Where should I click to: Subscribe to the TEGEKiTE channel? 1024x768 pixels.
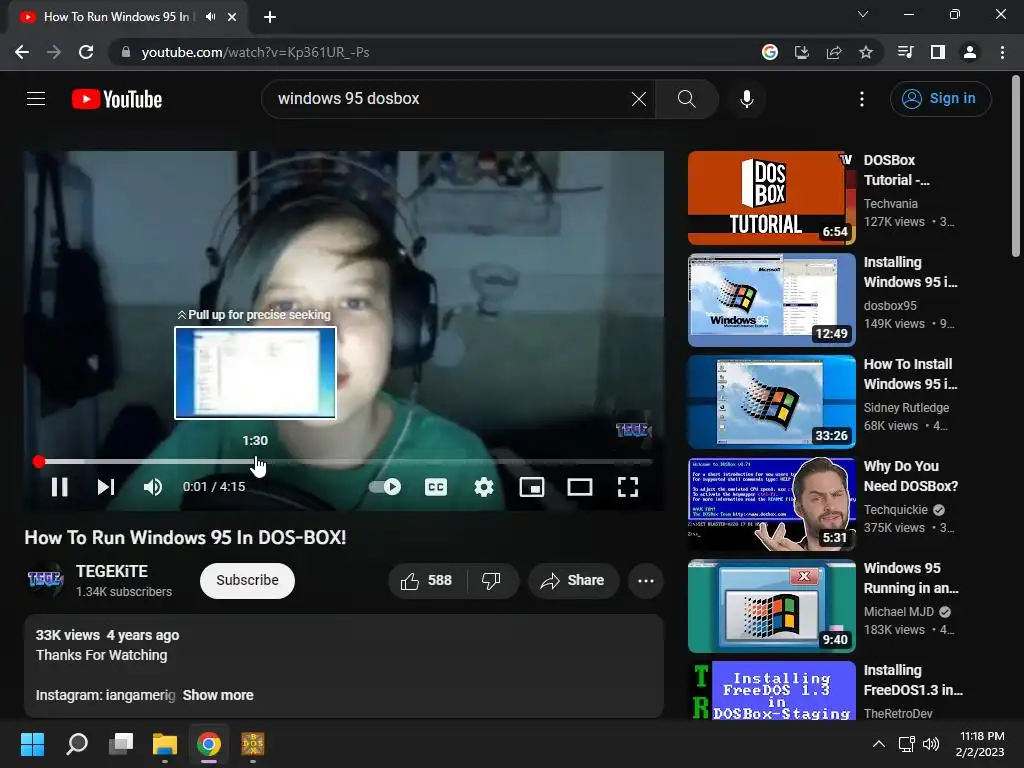[x=247, y=580]
